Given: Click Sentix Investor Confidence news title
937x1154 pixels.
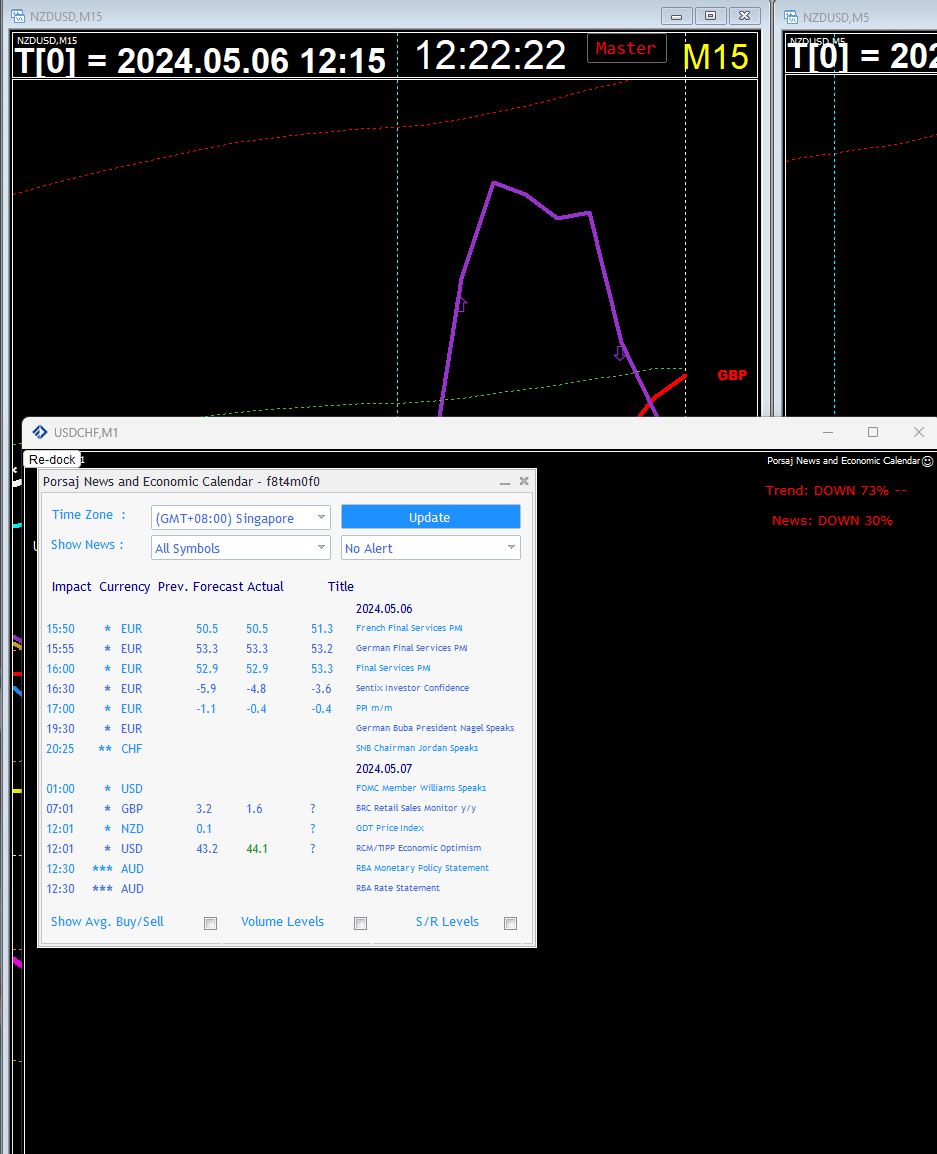Looking at the screenshot, I should tap(412, 687).
